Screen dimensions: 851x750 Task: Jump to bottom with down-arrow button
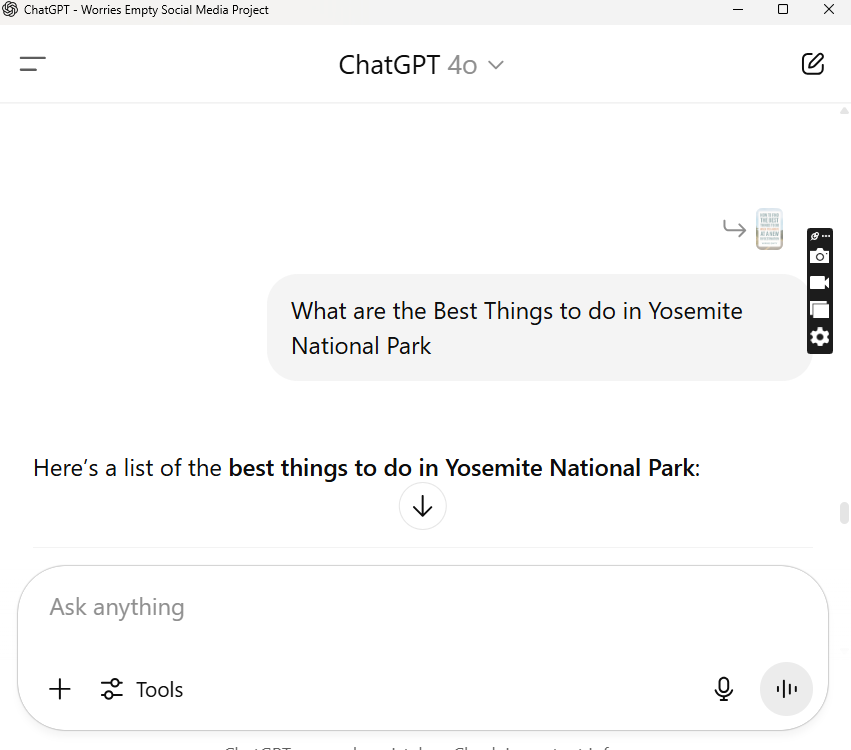coord(422,506)
